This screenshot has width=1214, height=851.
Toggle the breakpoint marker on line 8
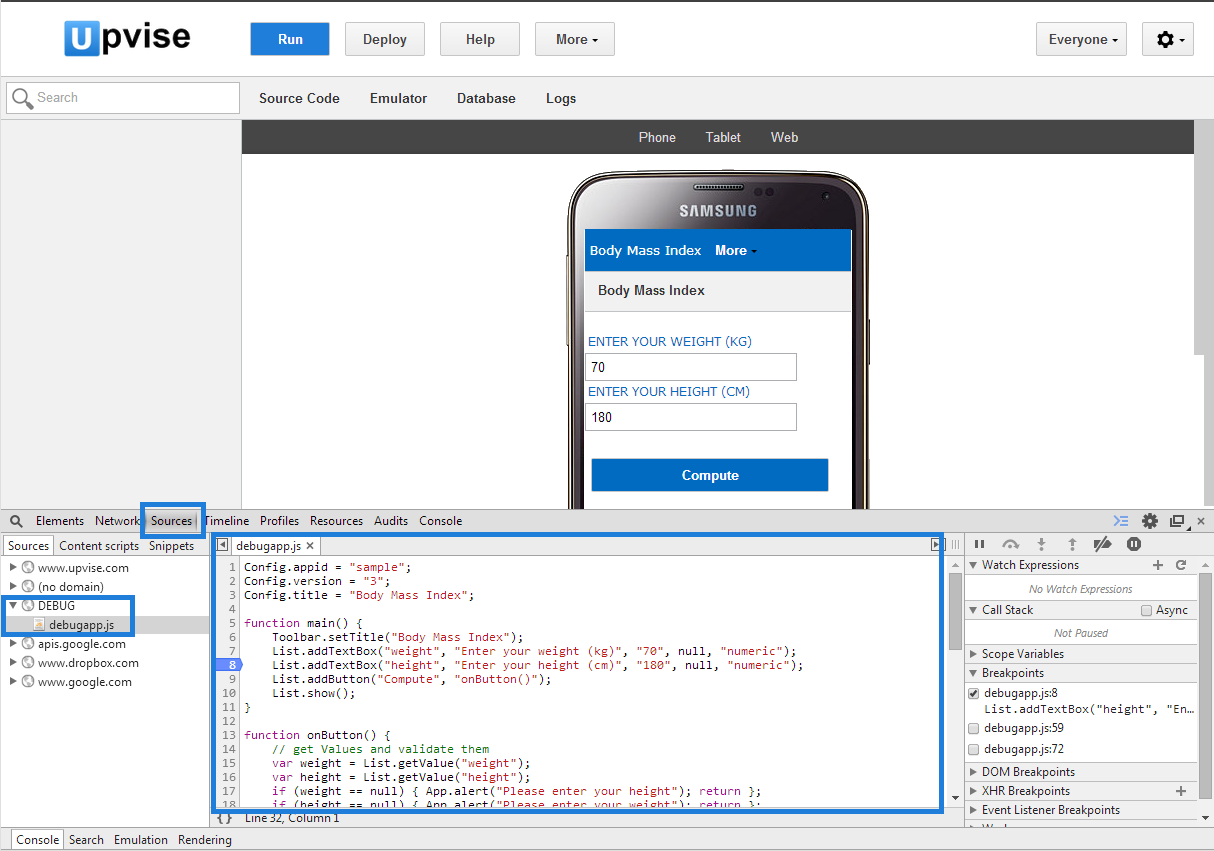click(229, 665)
